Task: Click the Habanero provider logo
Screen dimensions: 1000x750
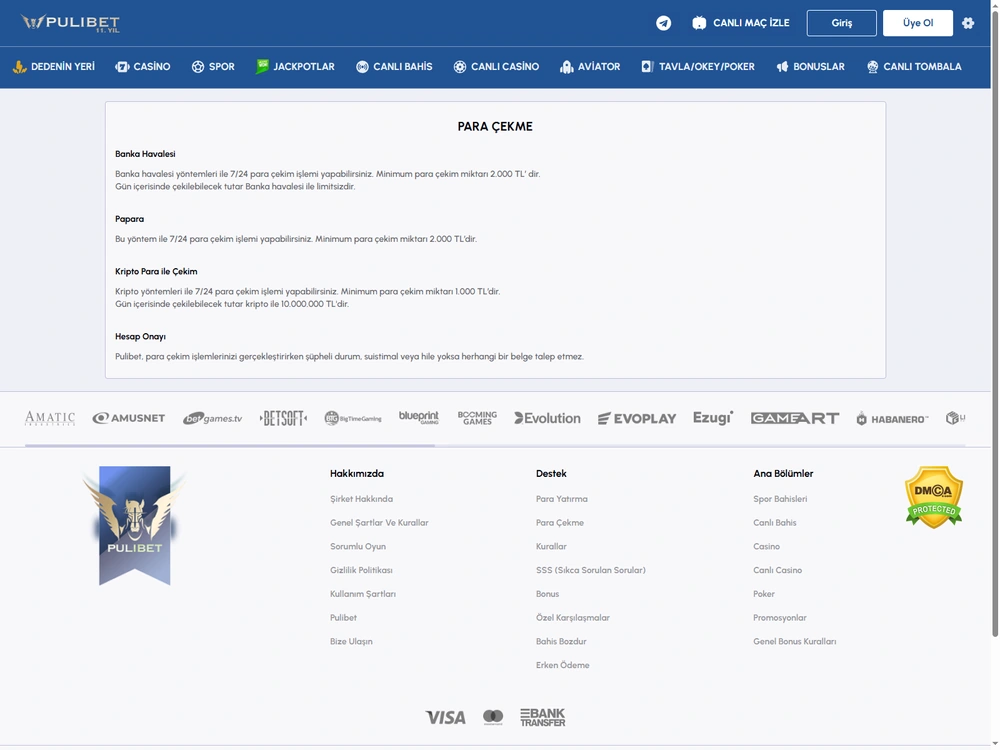Action: 892,419
